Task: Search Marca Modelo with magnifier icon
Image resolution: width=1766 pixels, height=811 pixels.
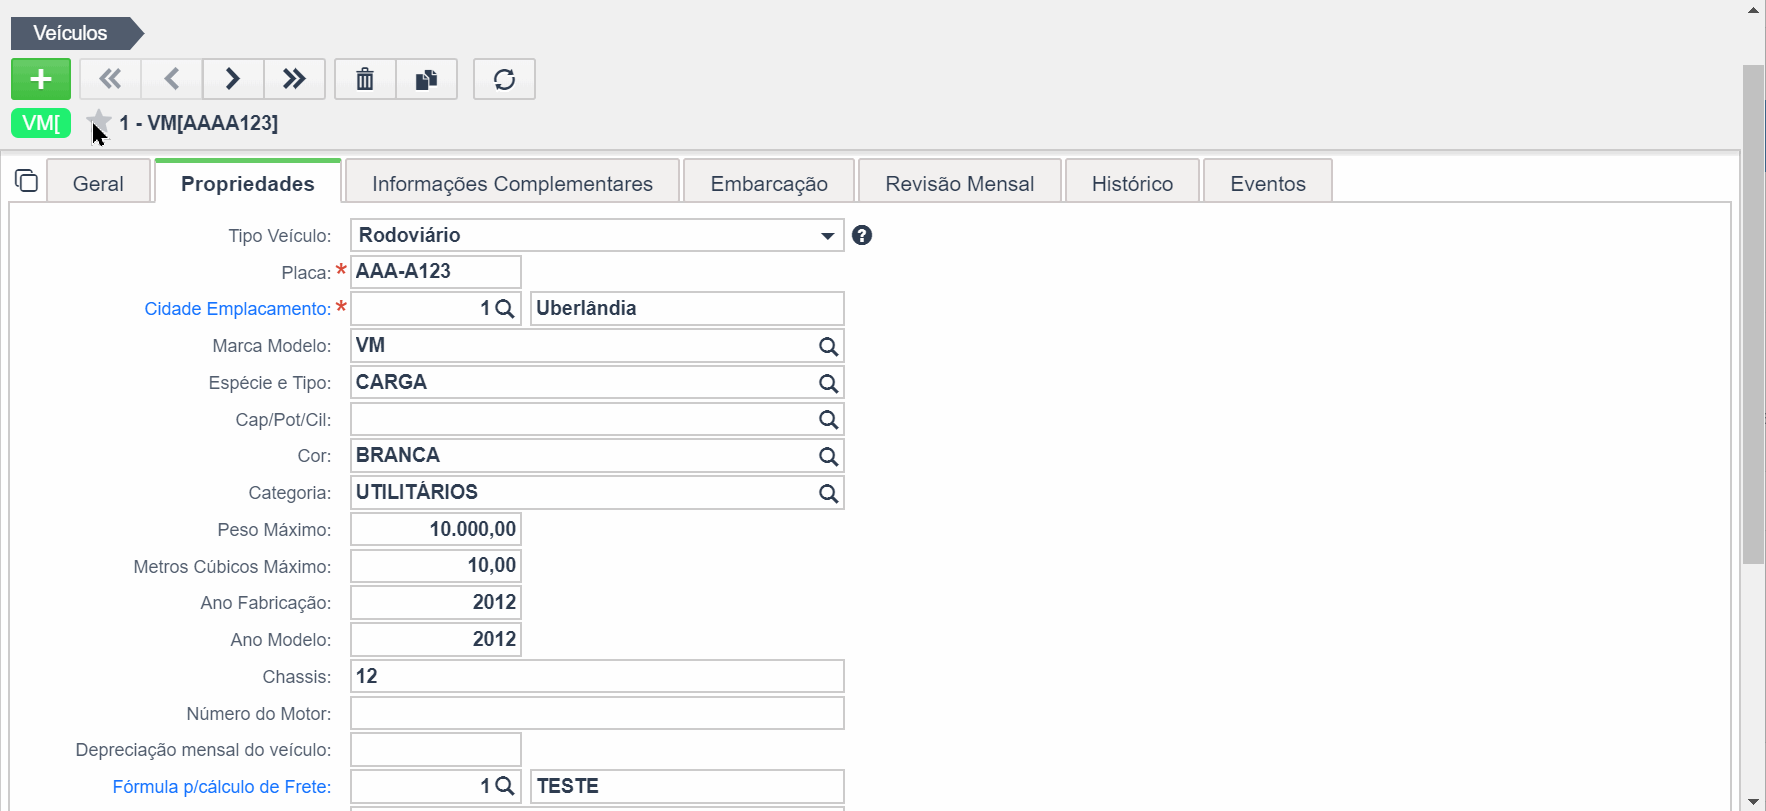Action: pos(828,346)
